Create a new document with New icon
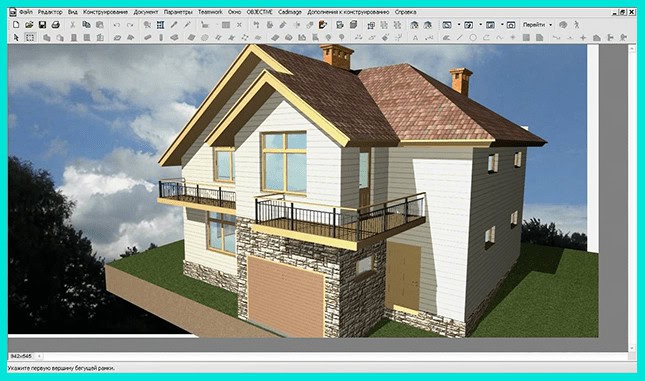 (16, 25)
